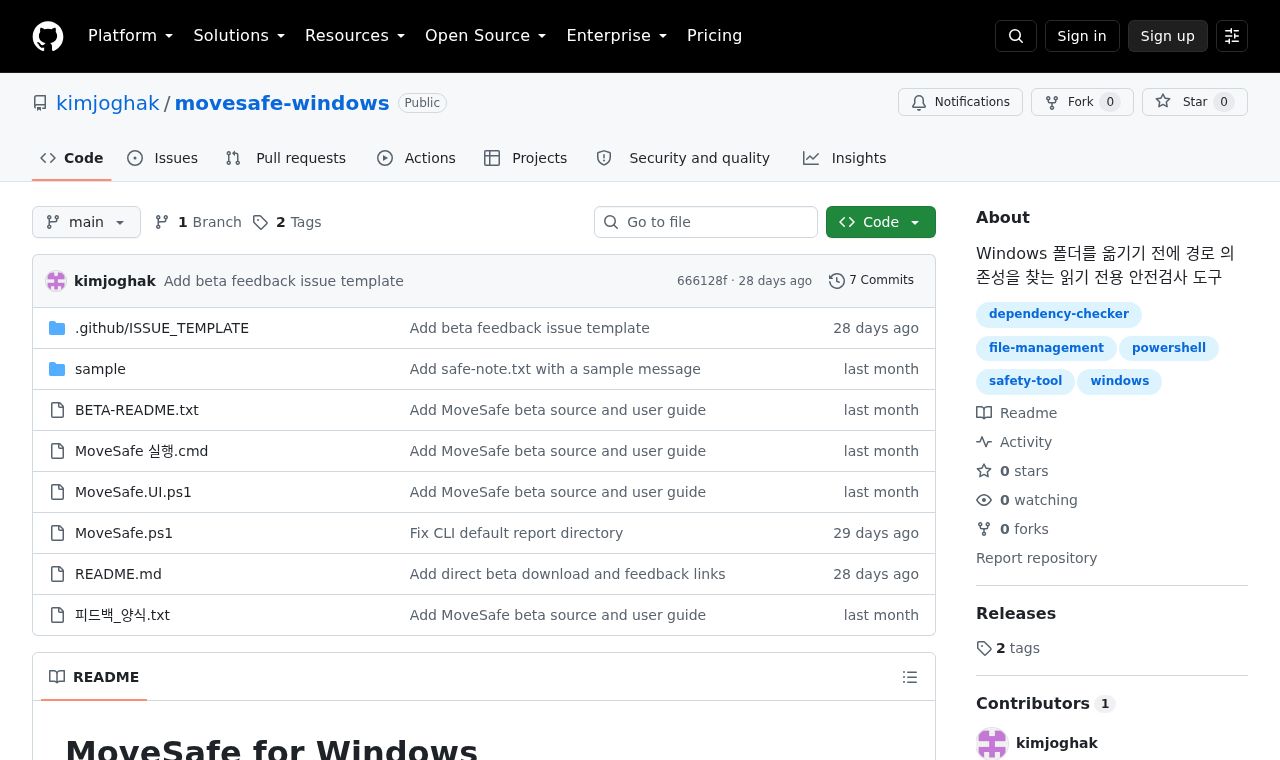Viewport: 1280px width, 760px height.
Task: Open the Insights tab
Action: click(x=845, y=158)
